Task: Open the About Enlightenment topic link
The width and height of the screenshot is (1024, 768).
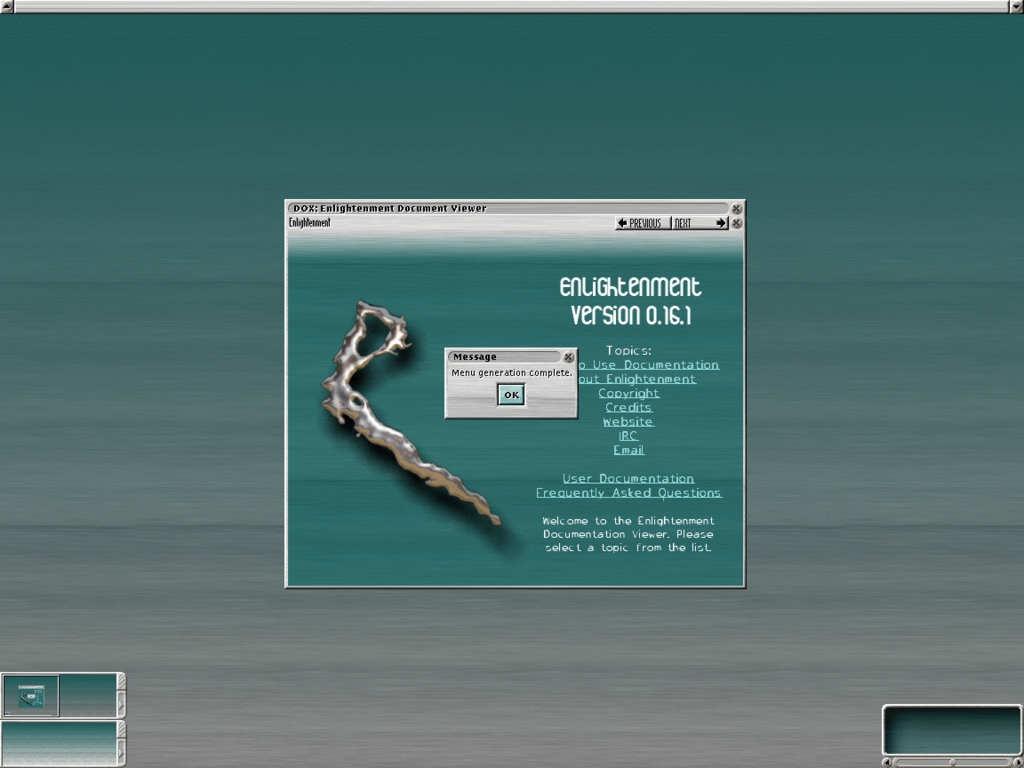Action: [640, 379]
